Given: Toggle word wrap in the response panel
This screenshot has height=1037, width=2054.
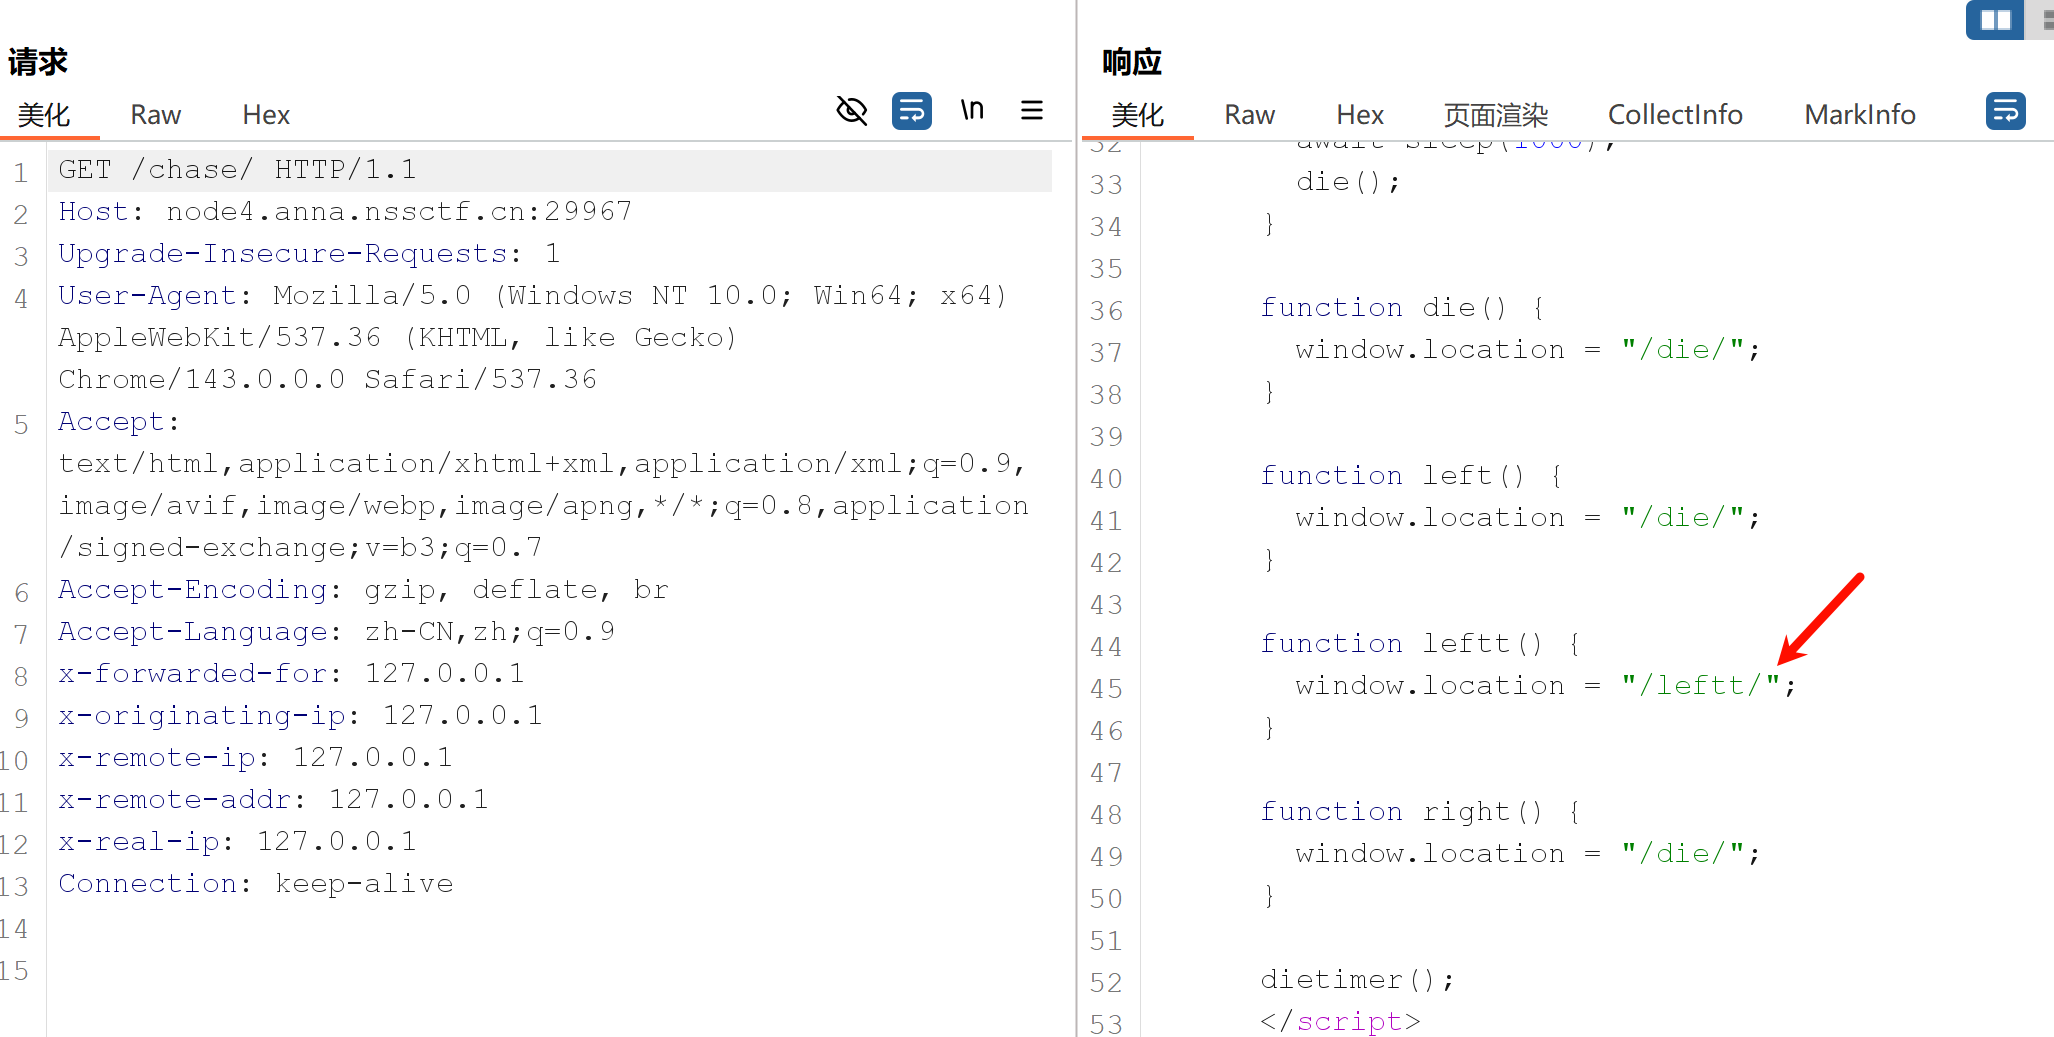Looking at the screenshot, I should pyautogui.click(x=2005, y=110).
